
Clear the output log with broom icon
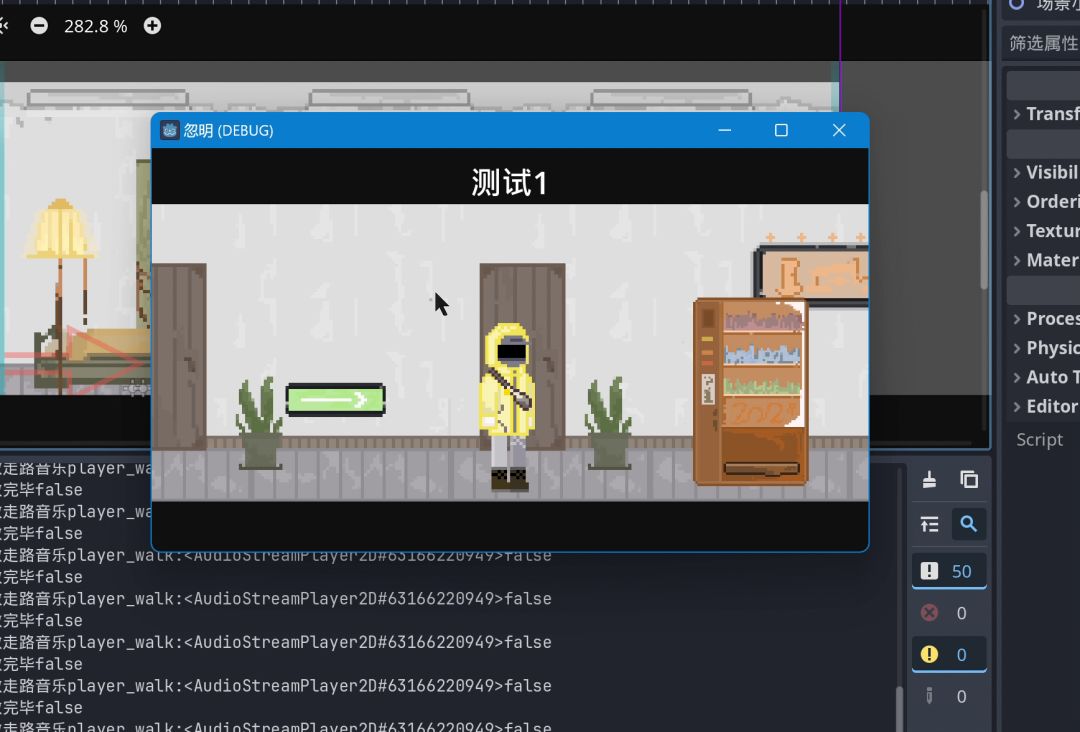929,479
